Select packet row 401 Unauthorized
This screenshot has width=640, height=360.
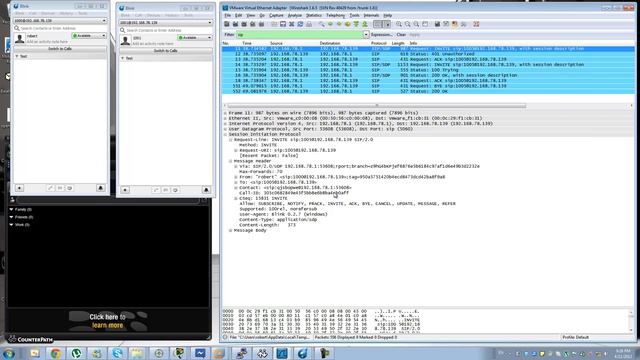coord(428,54)
